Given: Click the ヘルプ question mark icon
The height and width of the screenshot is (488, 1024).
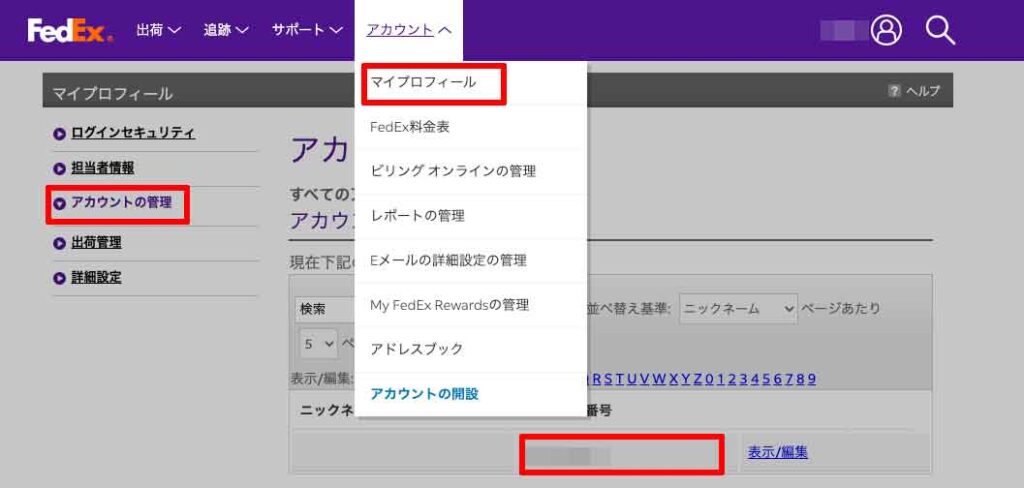Looking at the screenshot, I should [894, 91].
